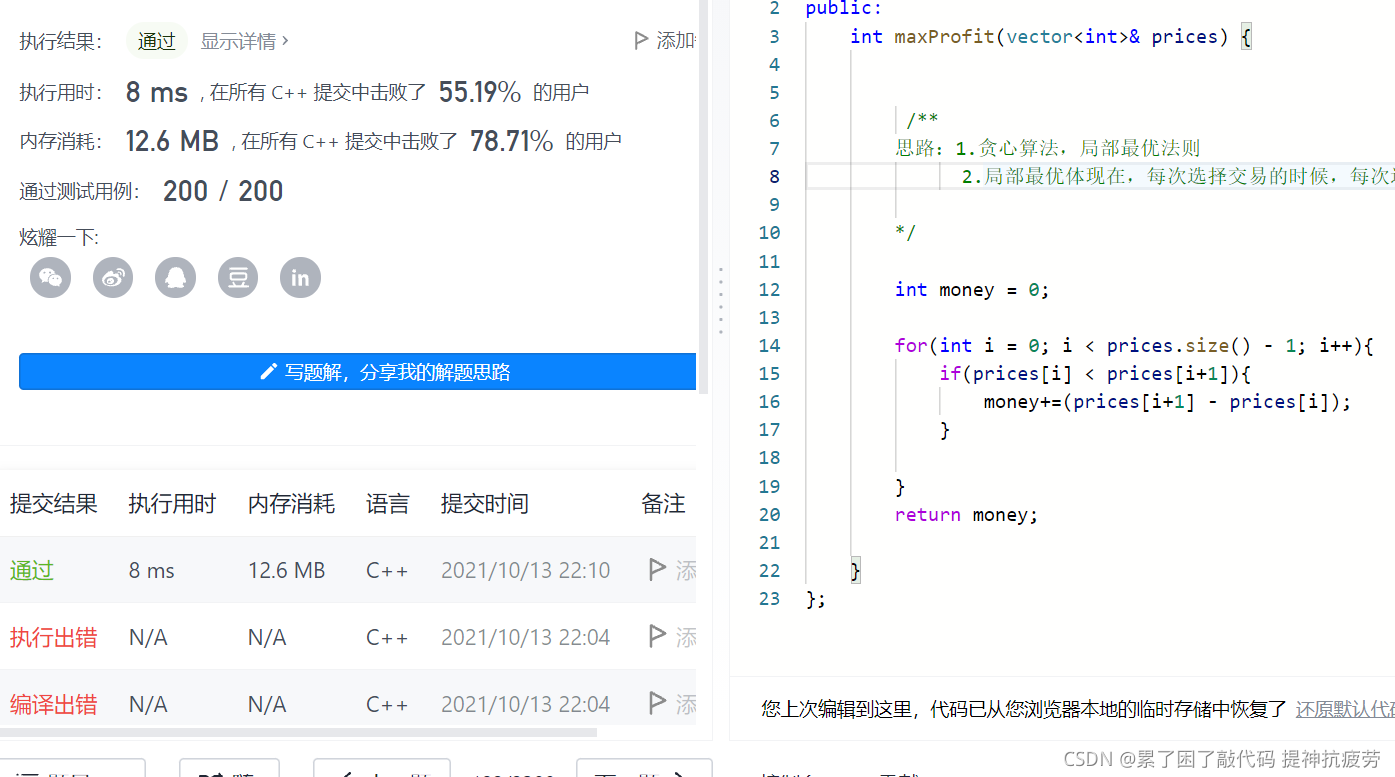Screen dimensions: 1395x777
Task: Click the QQ share icon
Action: (176, 278)
